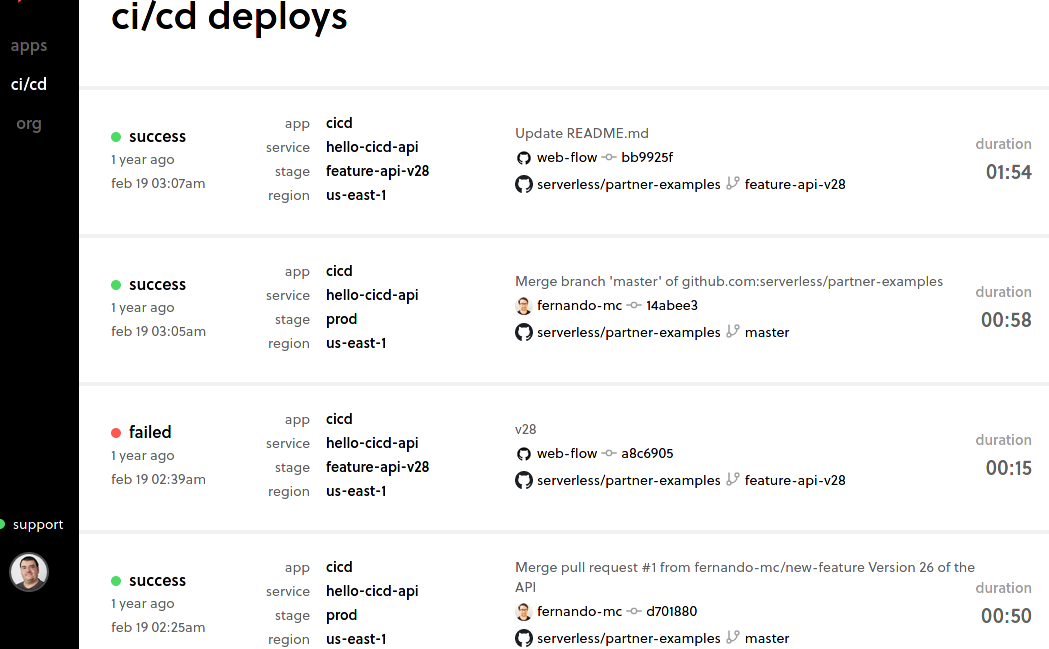The height and width of the screenshot is (649, 1049).
Task: Click the red failed status dot
Action: click(x=115, y=431)
